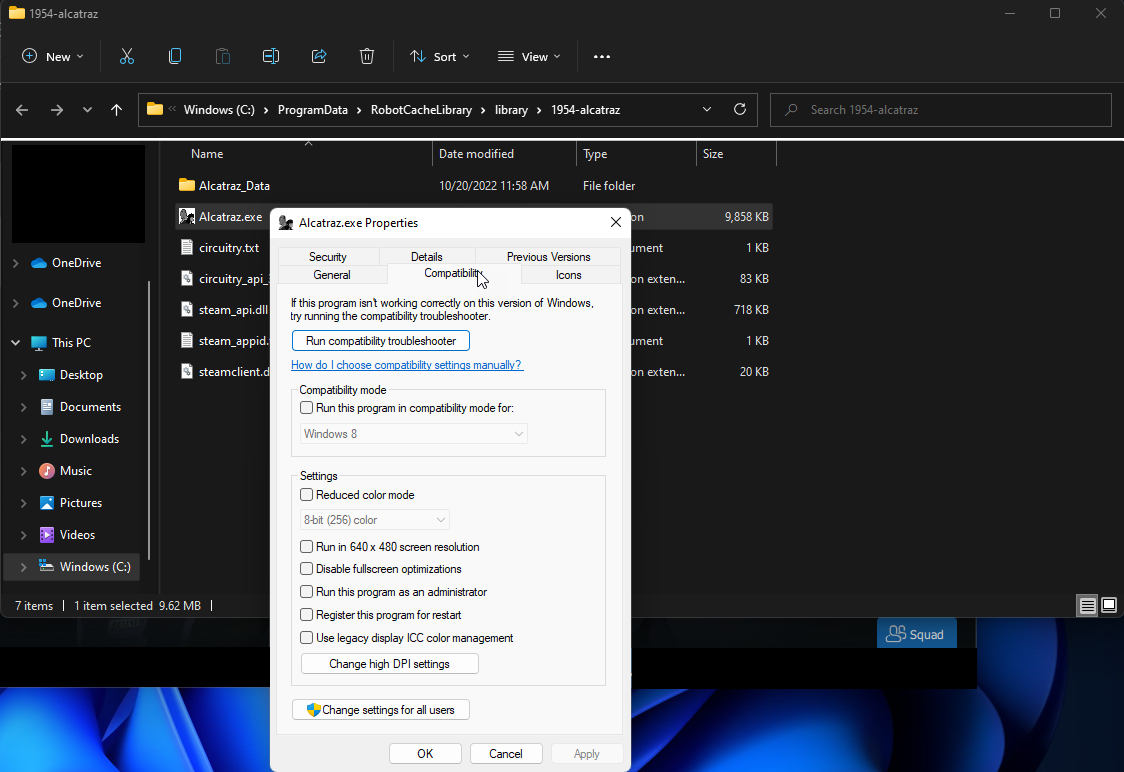Switch to large thumbnails view icon
This screenshot has height=772, width=1124.
click(1109, 606)
